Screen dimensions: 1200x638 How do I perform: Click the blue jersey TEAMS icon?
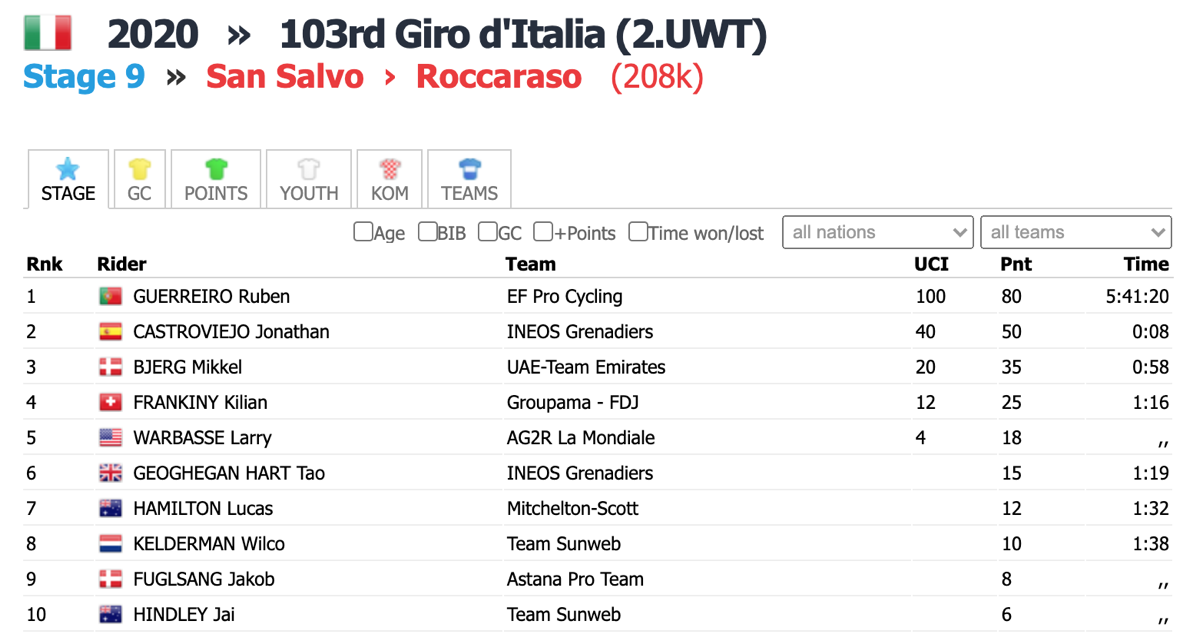coord(469,168)
